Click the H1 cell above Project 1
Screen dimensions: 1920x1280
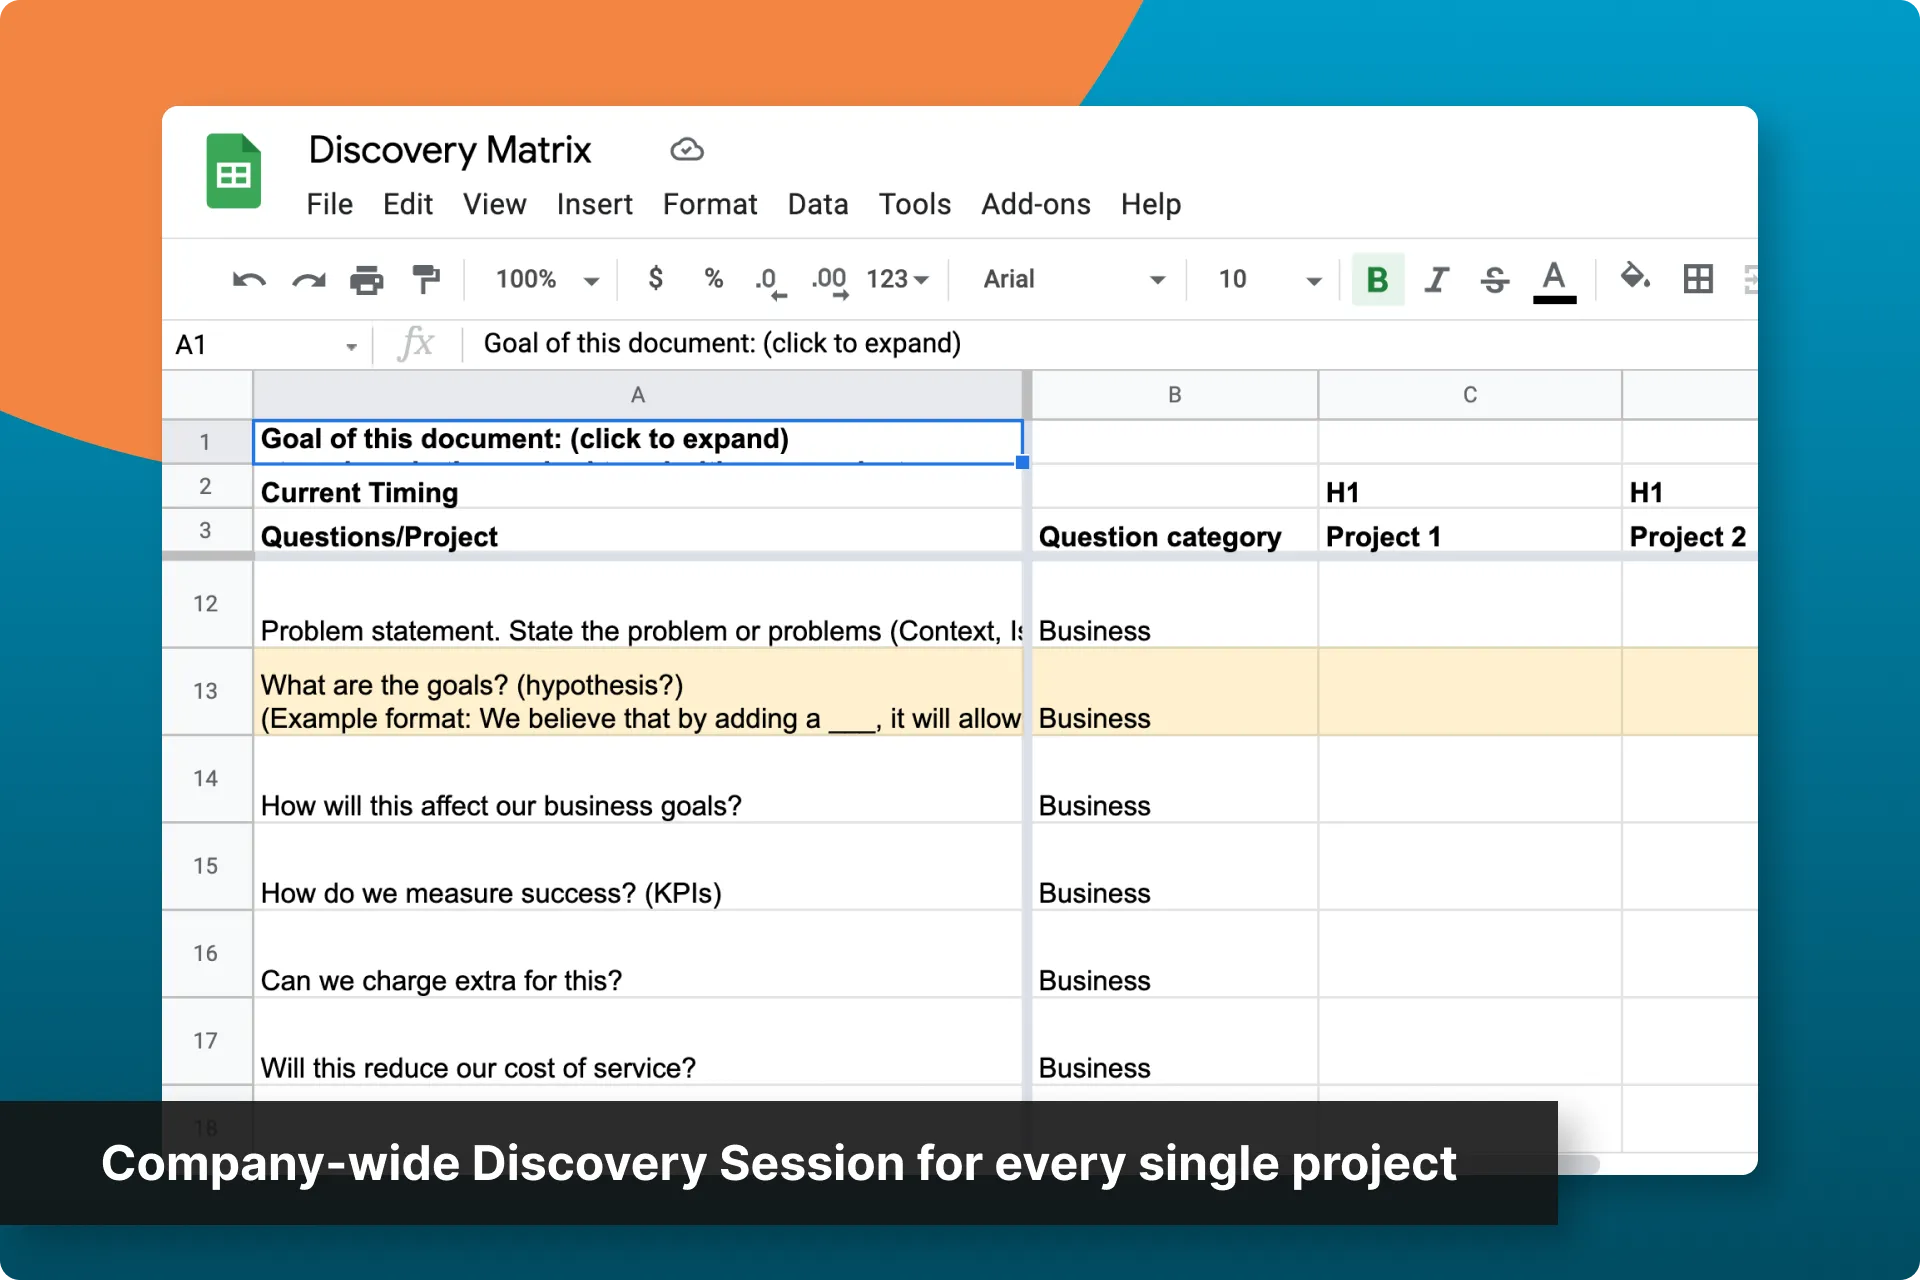coord(1470,487)
